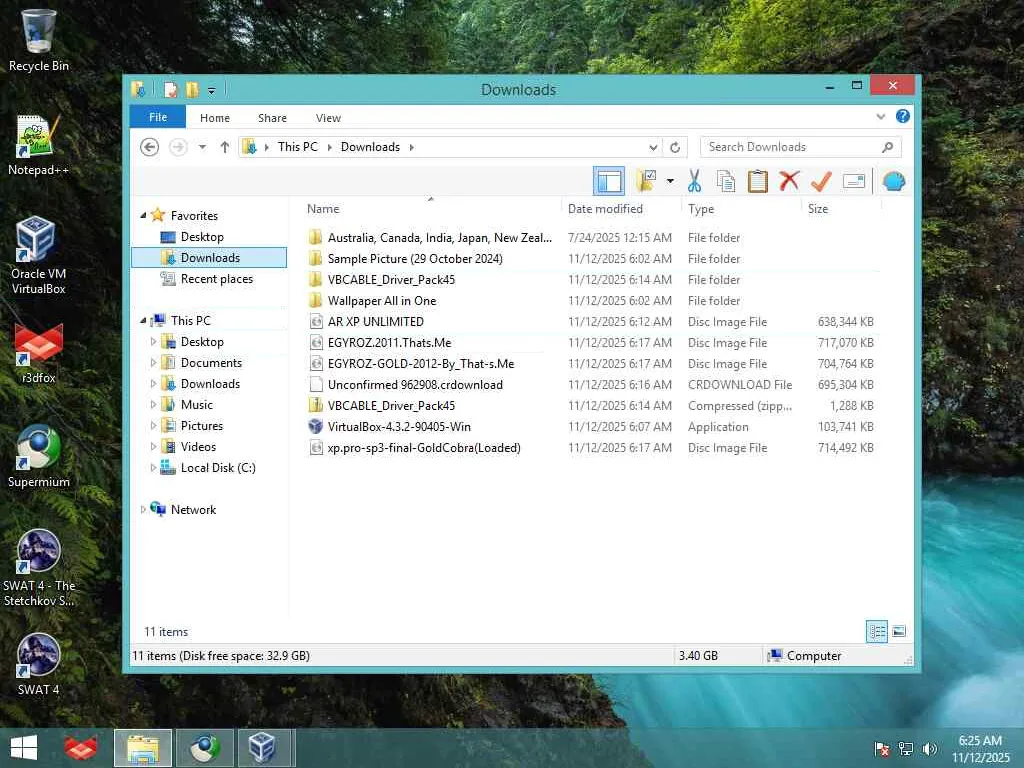Click the orange checkmark Properties toolbar icon
1024x768 pixels.
(x=821, y=182)
